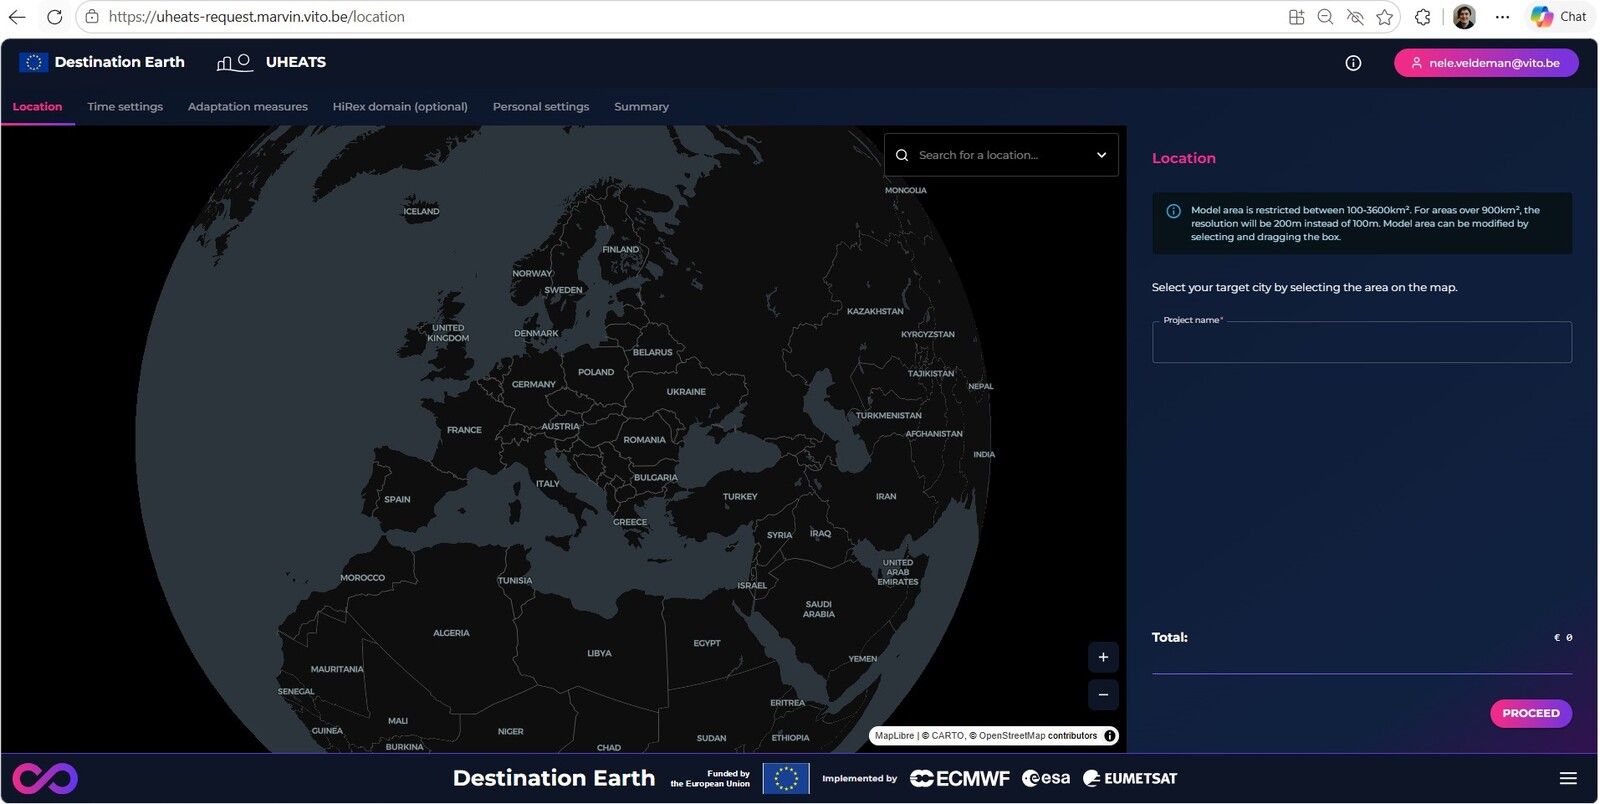
Task: Click the TURKEY label on the map
Action: [x=740, y=497]
